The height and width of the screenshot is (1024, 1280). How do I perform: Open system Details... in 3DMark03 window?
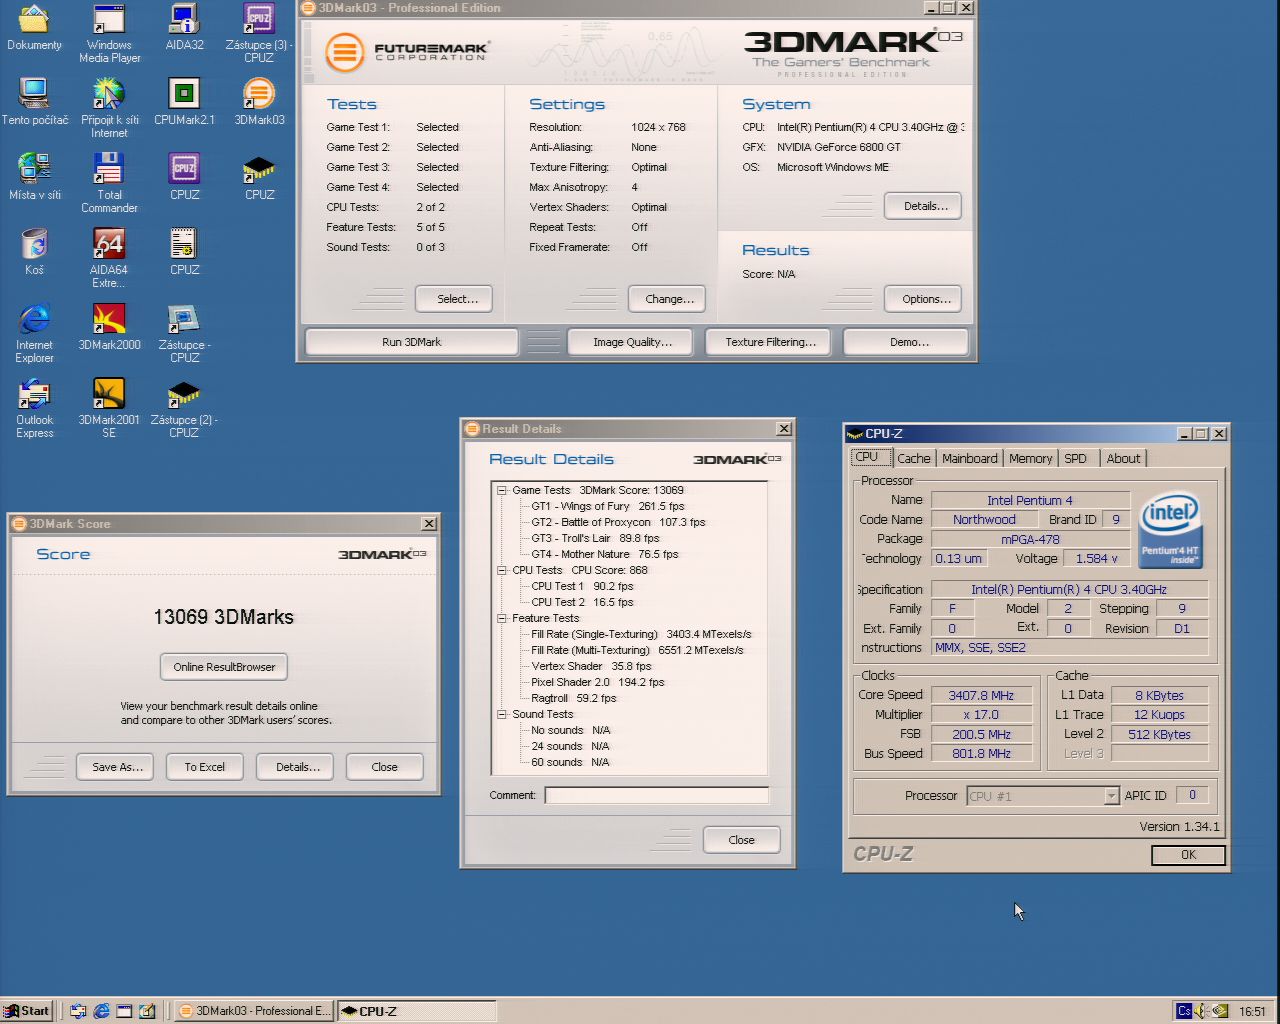[923, 206]
